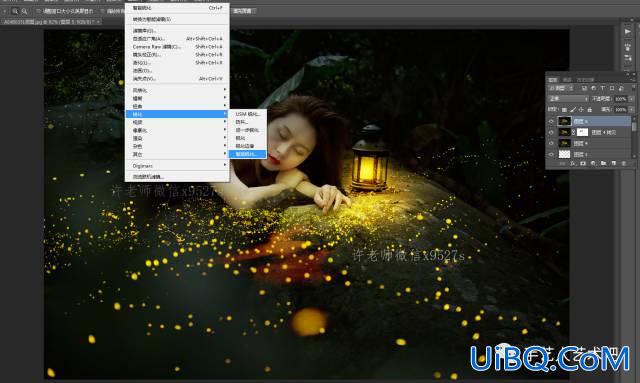Choose USM Sharpen in the sharpen submenu
This screenshot has height=383, width=640.
(x=248, y=114)
